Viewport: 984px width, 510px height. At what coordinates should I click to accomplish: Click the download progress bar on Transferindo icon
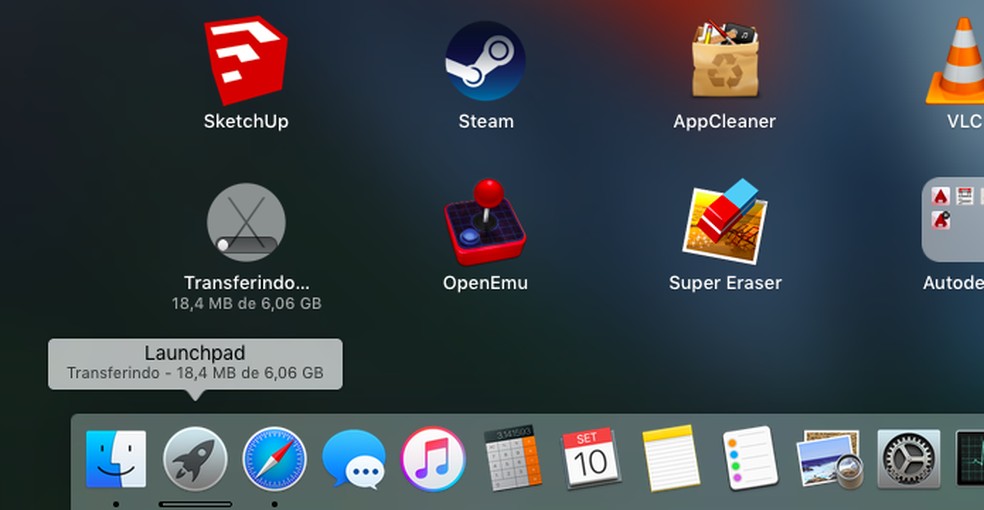click(x=246, y=244)
